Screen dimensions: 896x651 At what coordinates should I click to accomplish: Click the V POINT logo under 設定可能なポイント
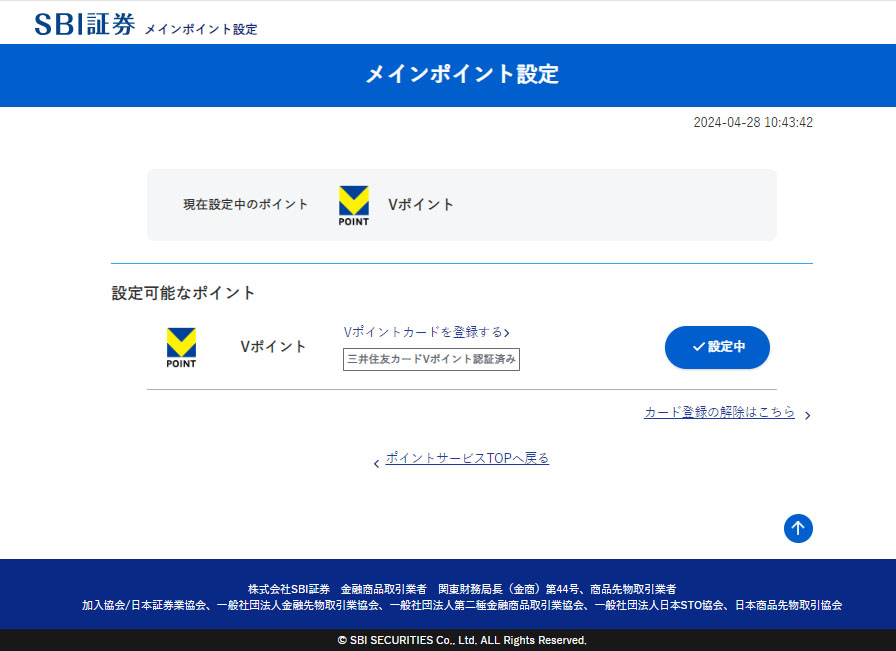[x=181, y=347]
